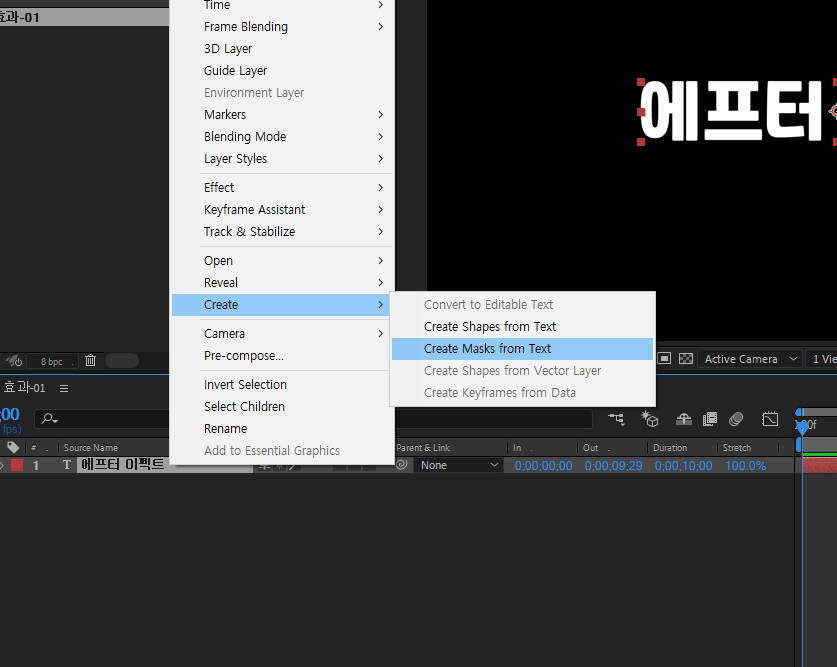Viewport: 837px width, 667px height.
Task: Choose Select Children menu item
Action: [x=283, y=407]
